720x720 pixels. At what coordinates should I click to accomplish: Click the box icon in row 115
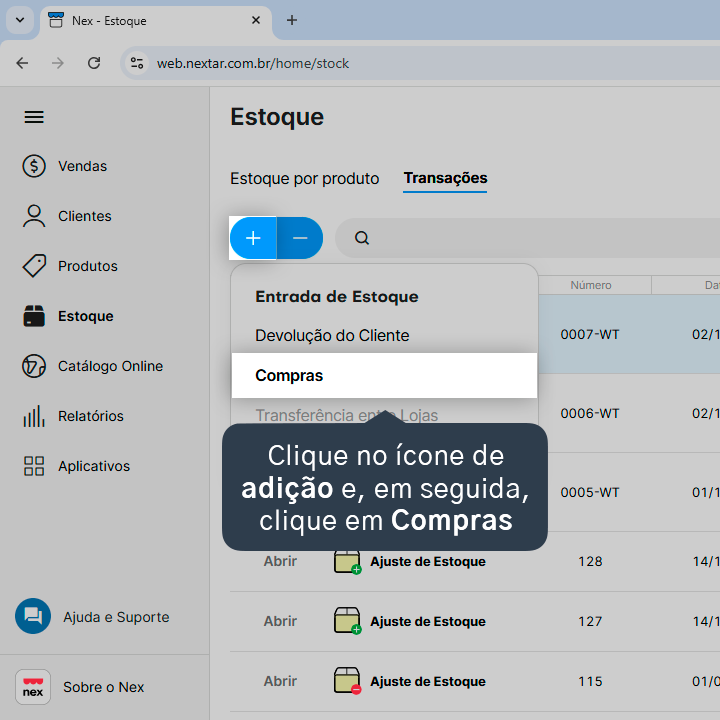[347, 681]
